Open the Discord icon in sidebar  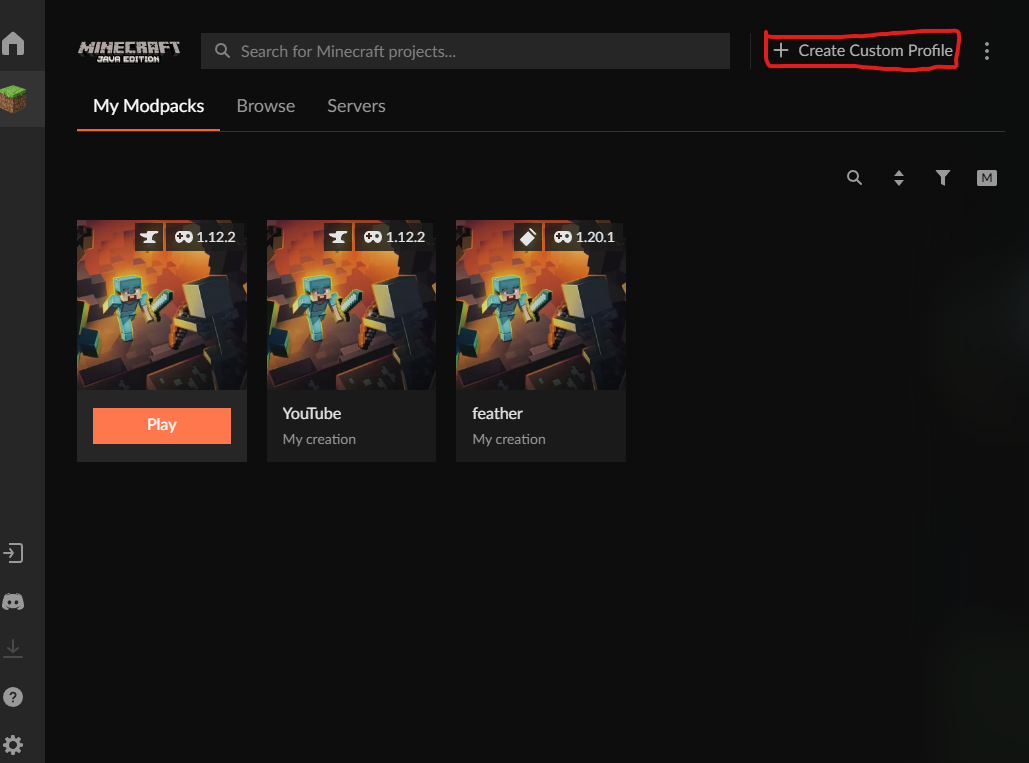(13, 602)
